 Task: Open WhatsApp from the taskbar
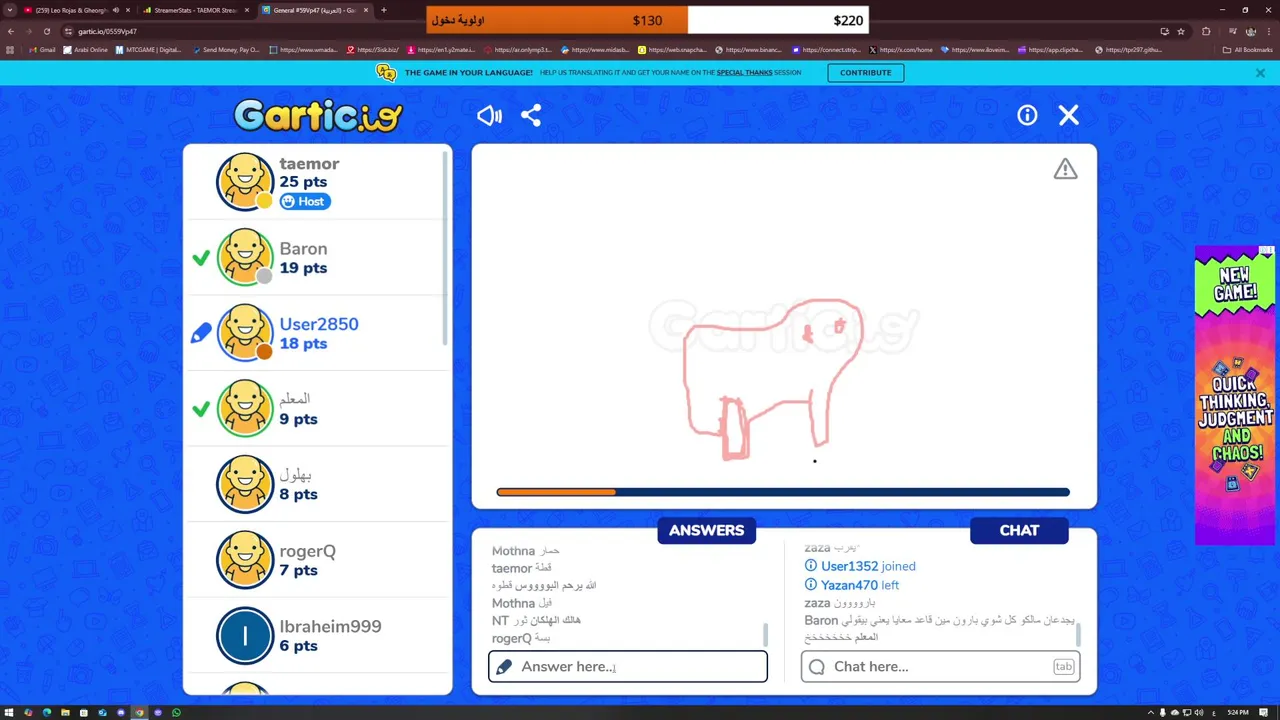(x=176, y=713)
